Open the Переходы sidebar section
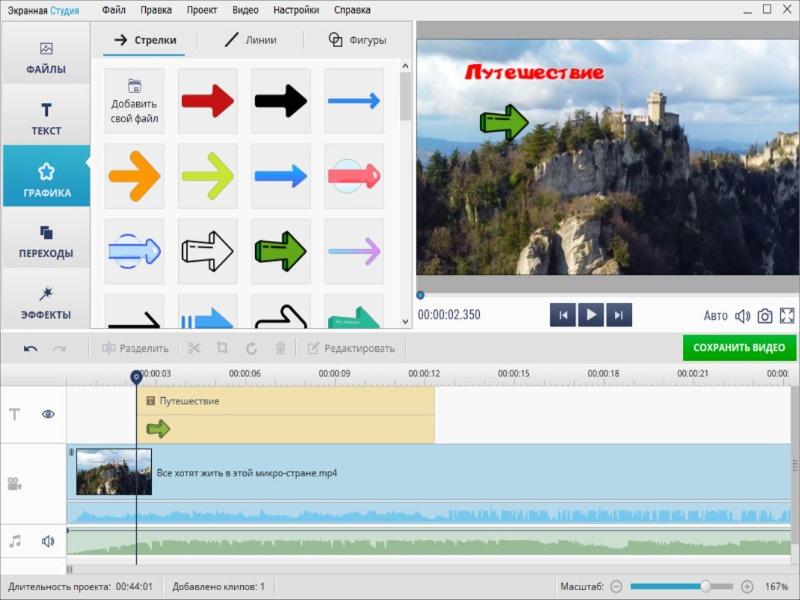The width and height of the screenshot is (800, 600). [46, 242]
